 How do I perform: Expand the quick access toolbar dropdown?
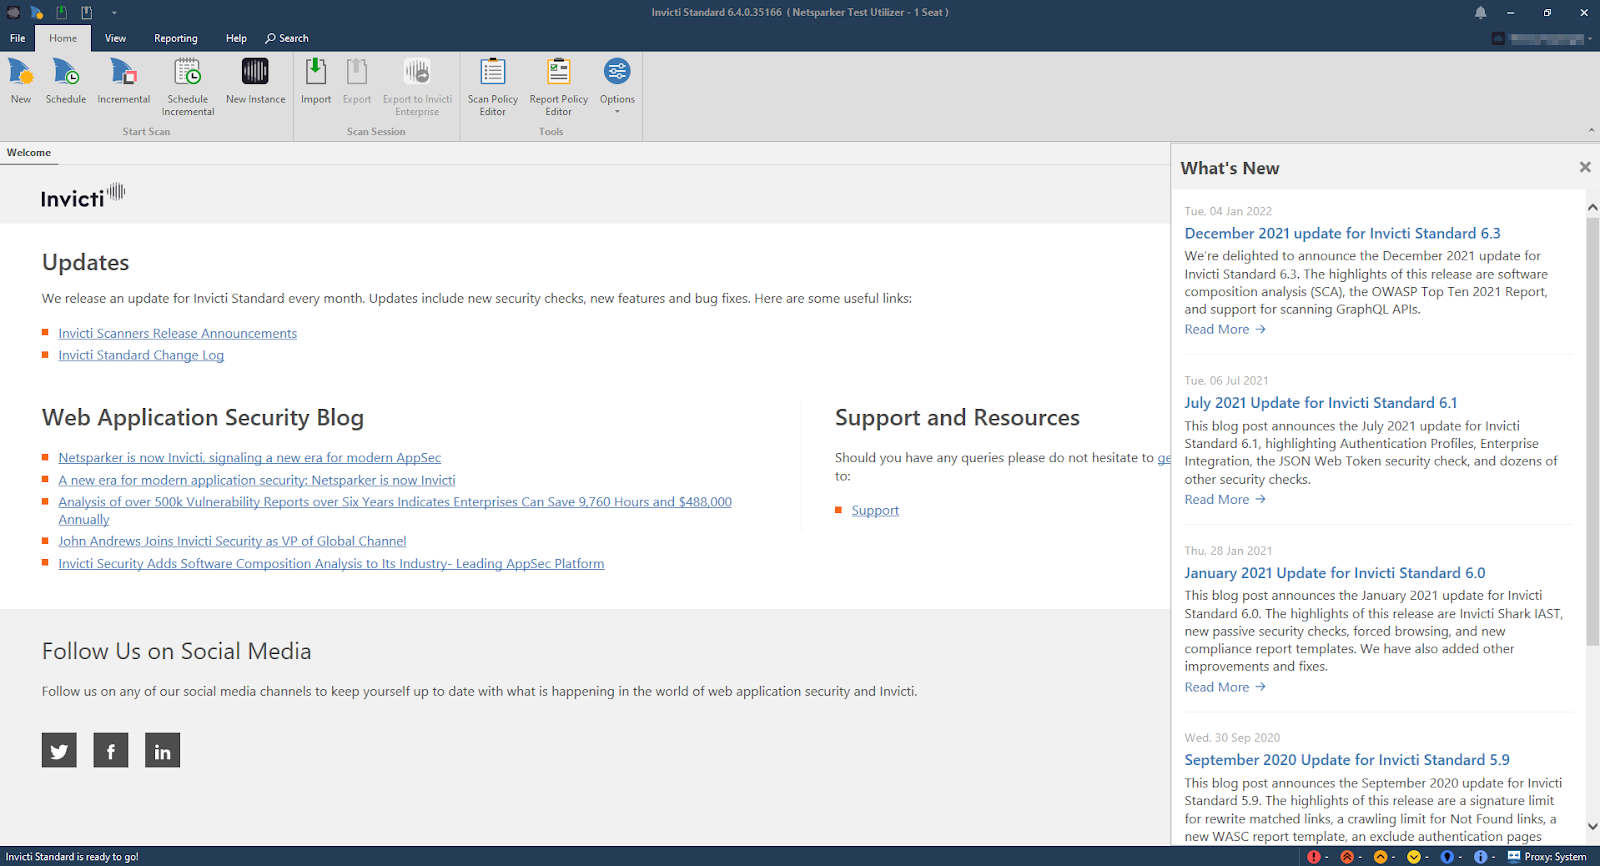pos(114,13)
